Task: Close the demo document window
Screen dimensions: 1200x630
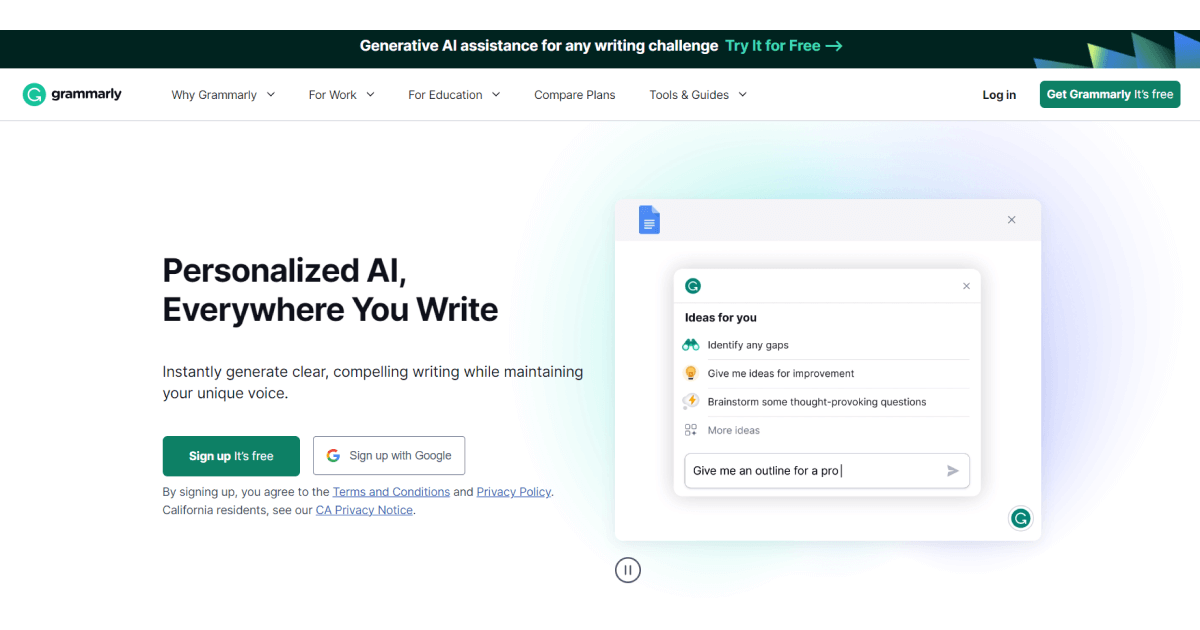Action: point(1011,220)
